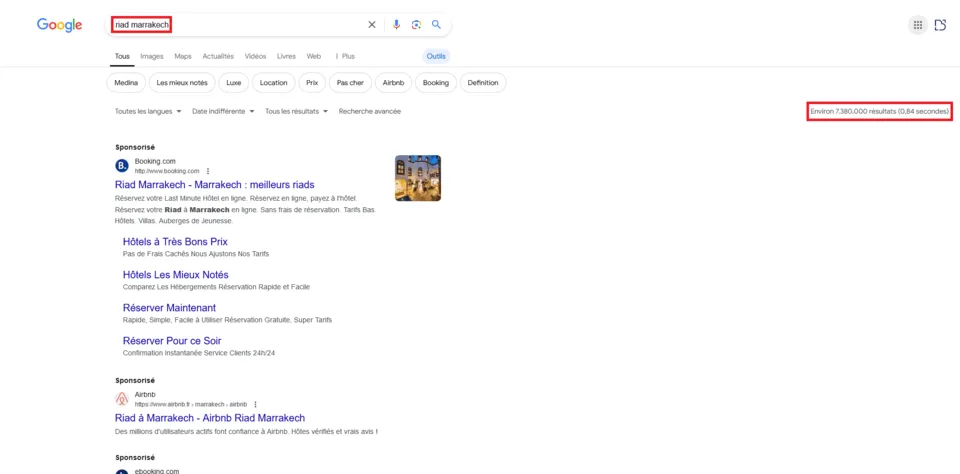Expand Date indifférente dropdown
The image size is (960, 474).
223,111
